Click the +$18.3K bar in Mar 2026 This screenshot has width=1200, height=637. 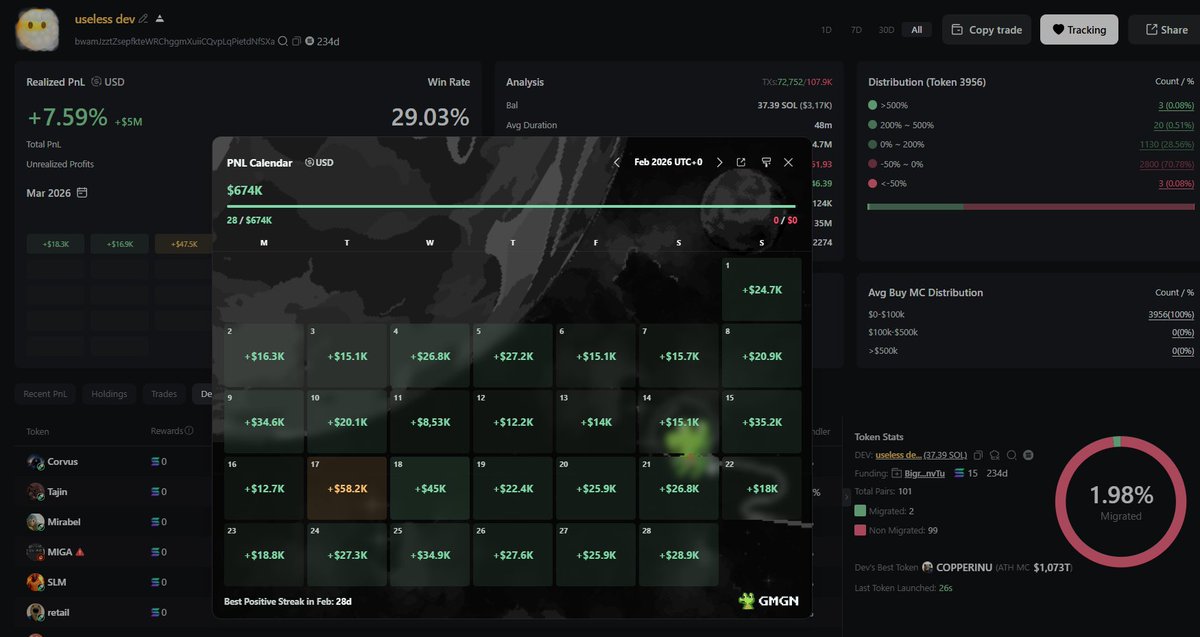[x=56, y=244]
